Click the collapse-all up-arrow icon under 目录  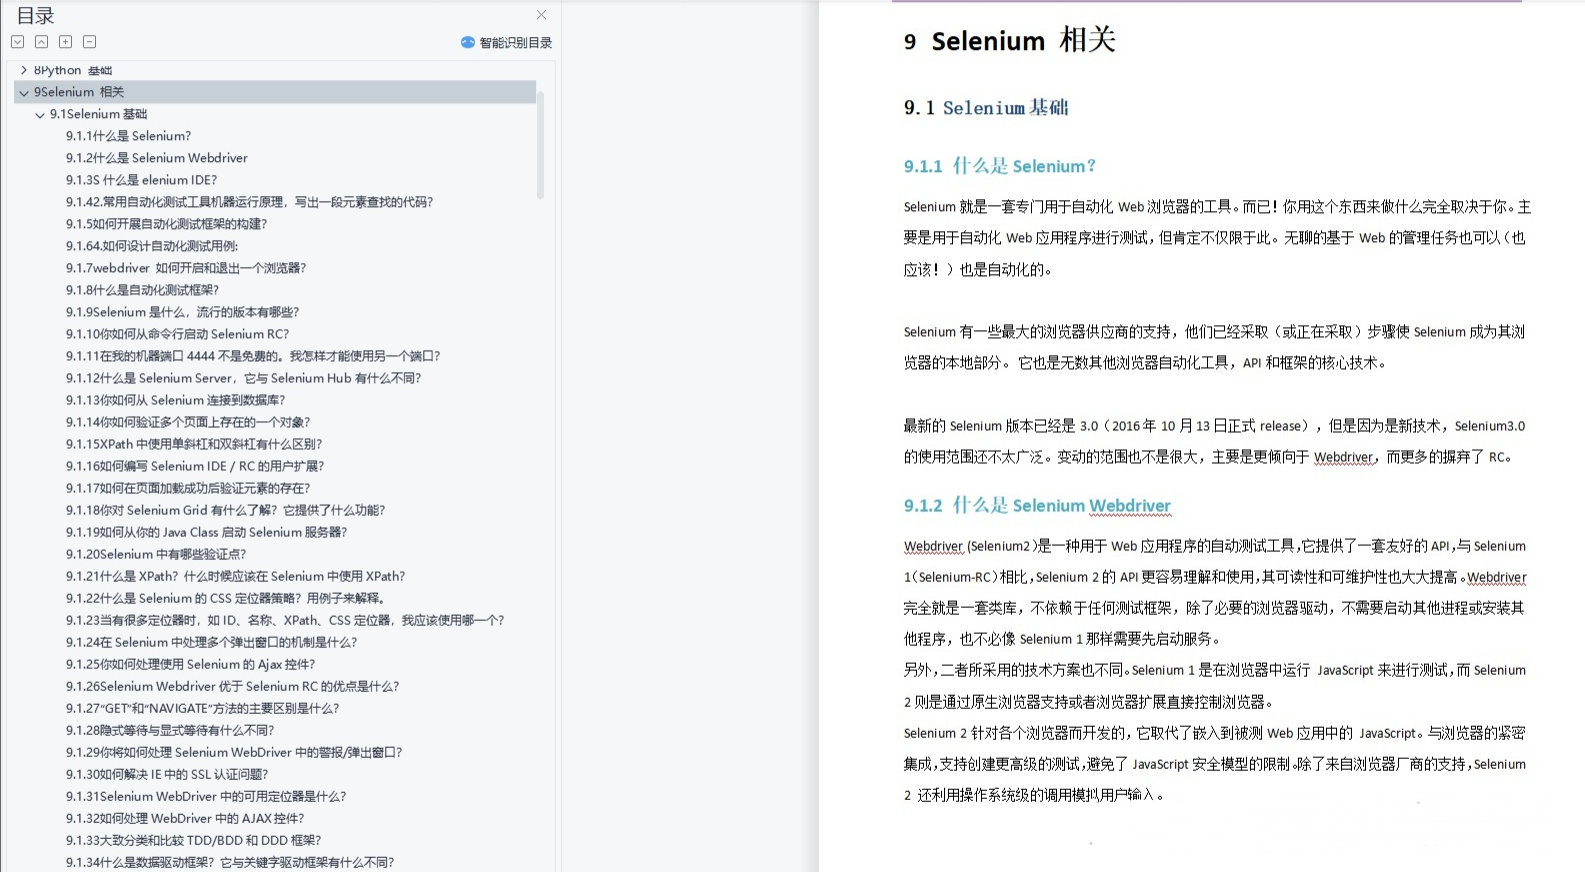[41, 42]
